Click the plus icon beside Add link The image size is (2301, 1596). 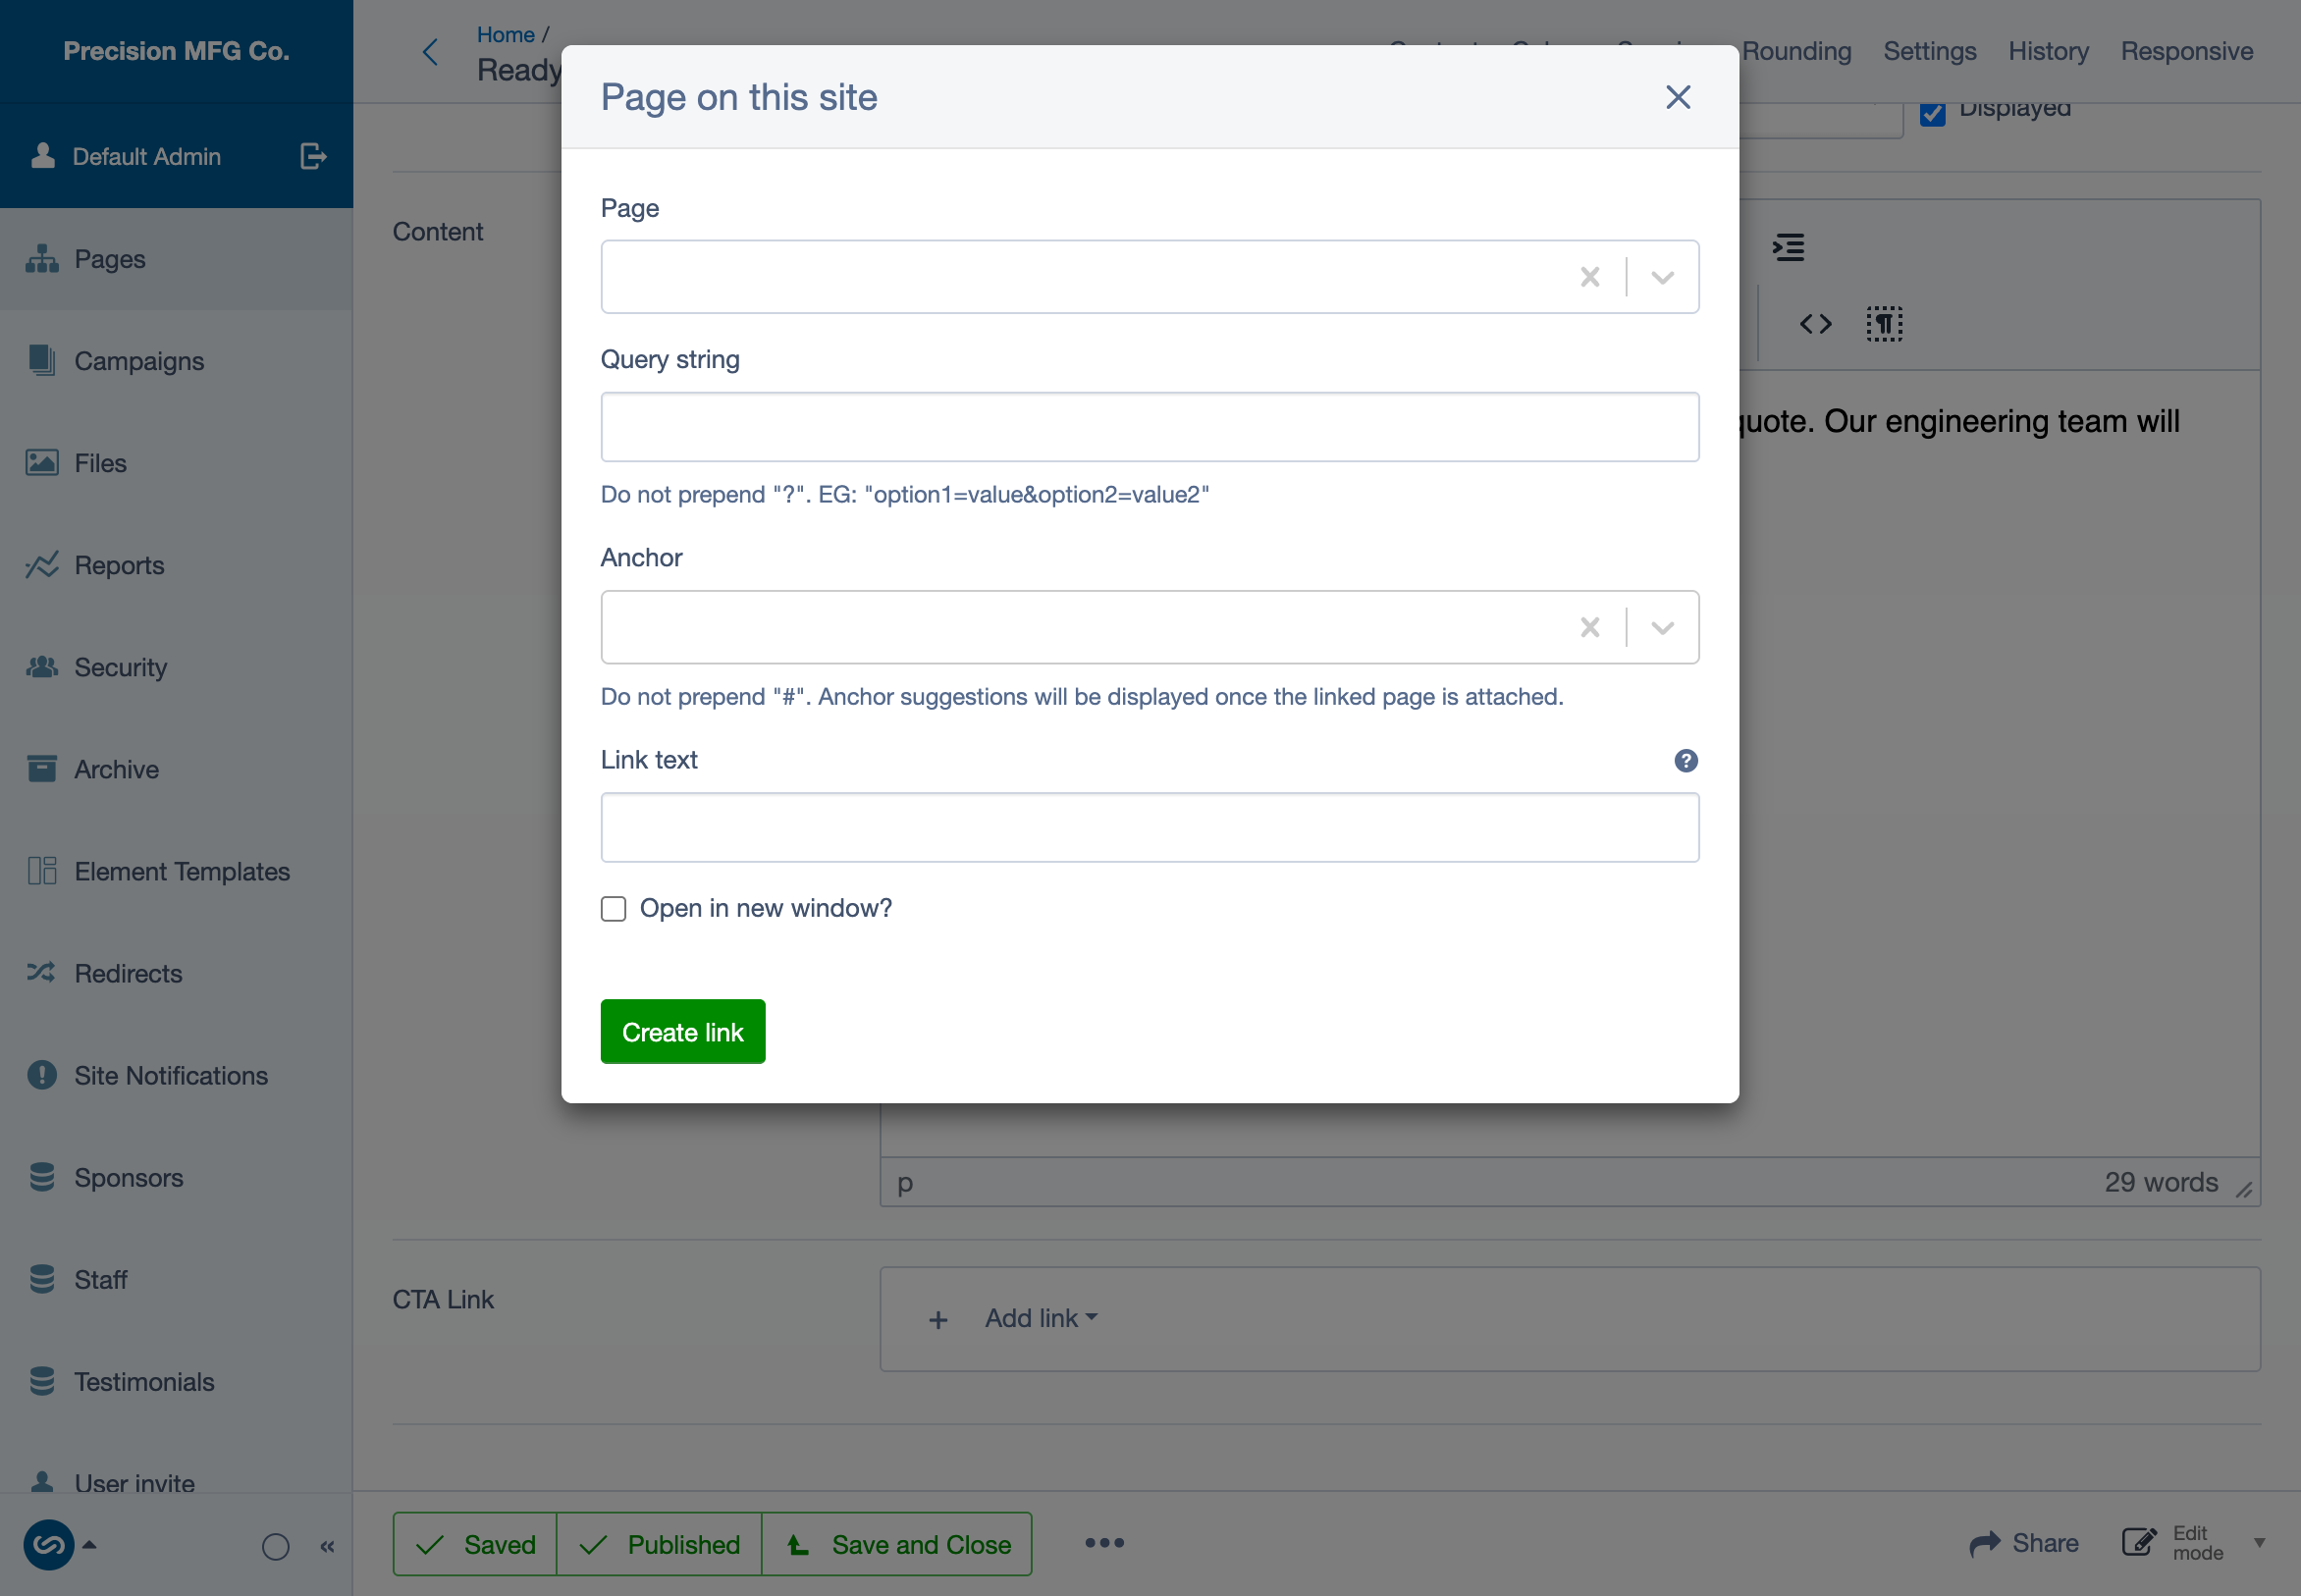(937, 1320)
